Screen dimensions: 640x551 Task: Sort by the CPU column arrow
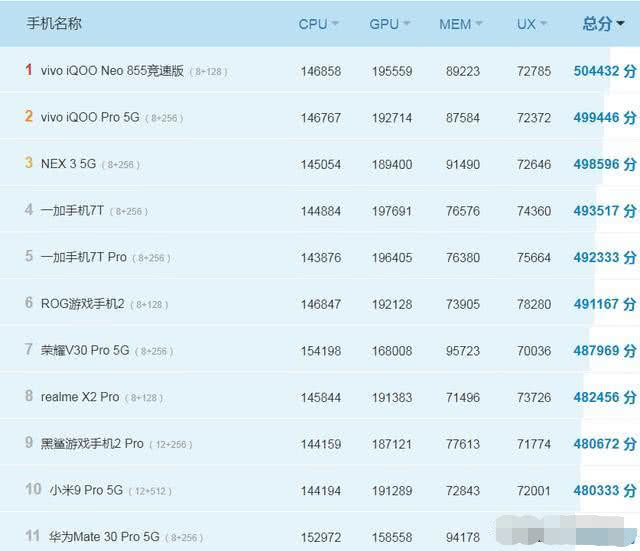(x=335, y=24)
